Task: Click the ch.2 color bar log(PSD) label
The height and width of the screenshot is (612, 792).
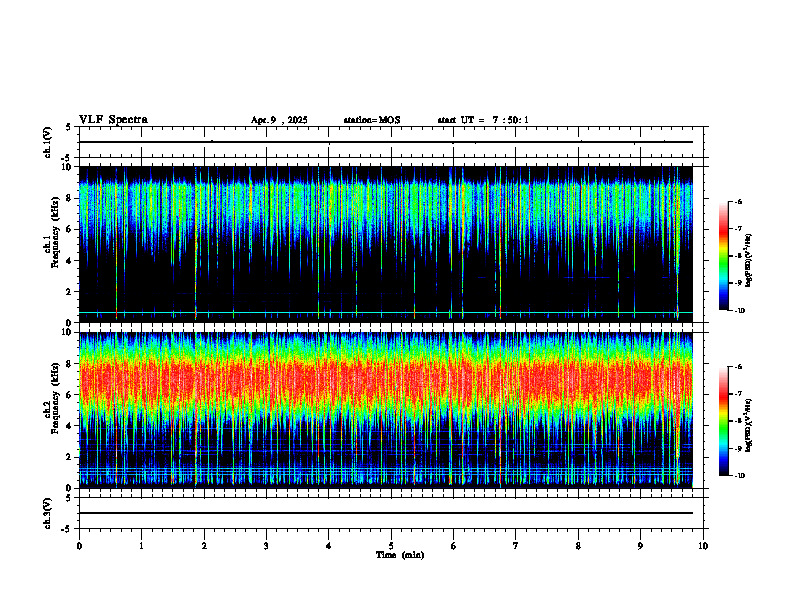Action: (749, 426)
